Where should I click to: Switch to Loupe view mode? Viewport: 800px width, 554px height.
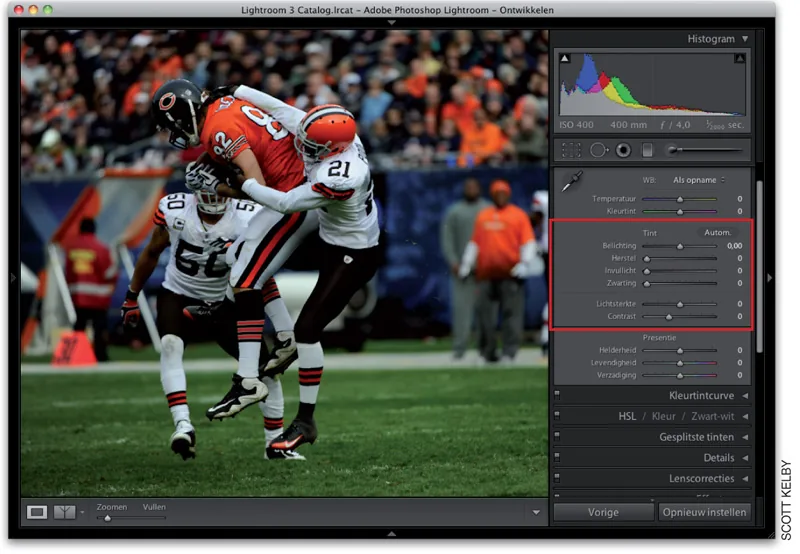tap(37, 512)
